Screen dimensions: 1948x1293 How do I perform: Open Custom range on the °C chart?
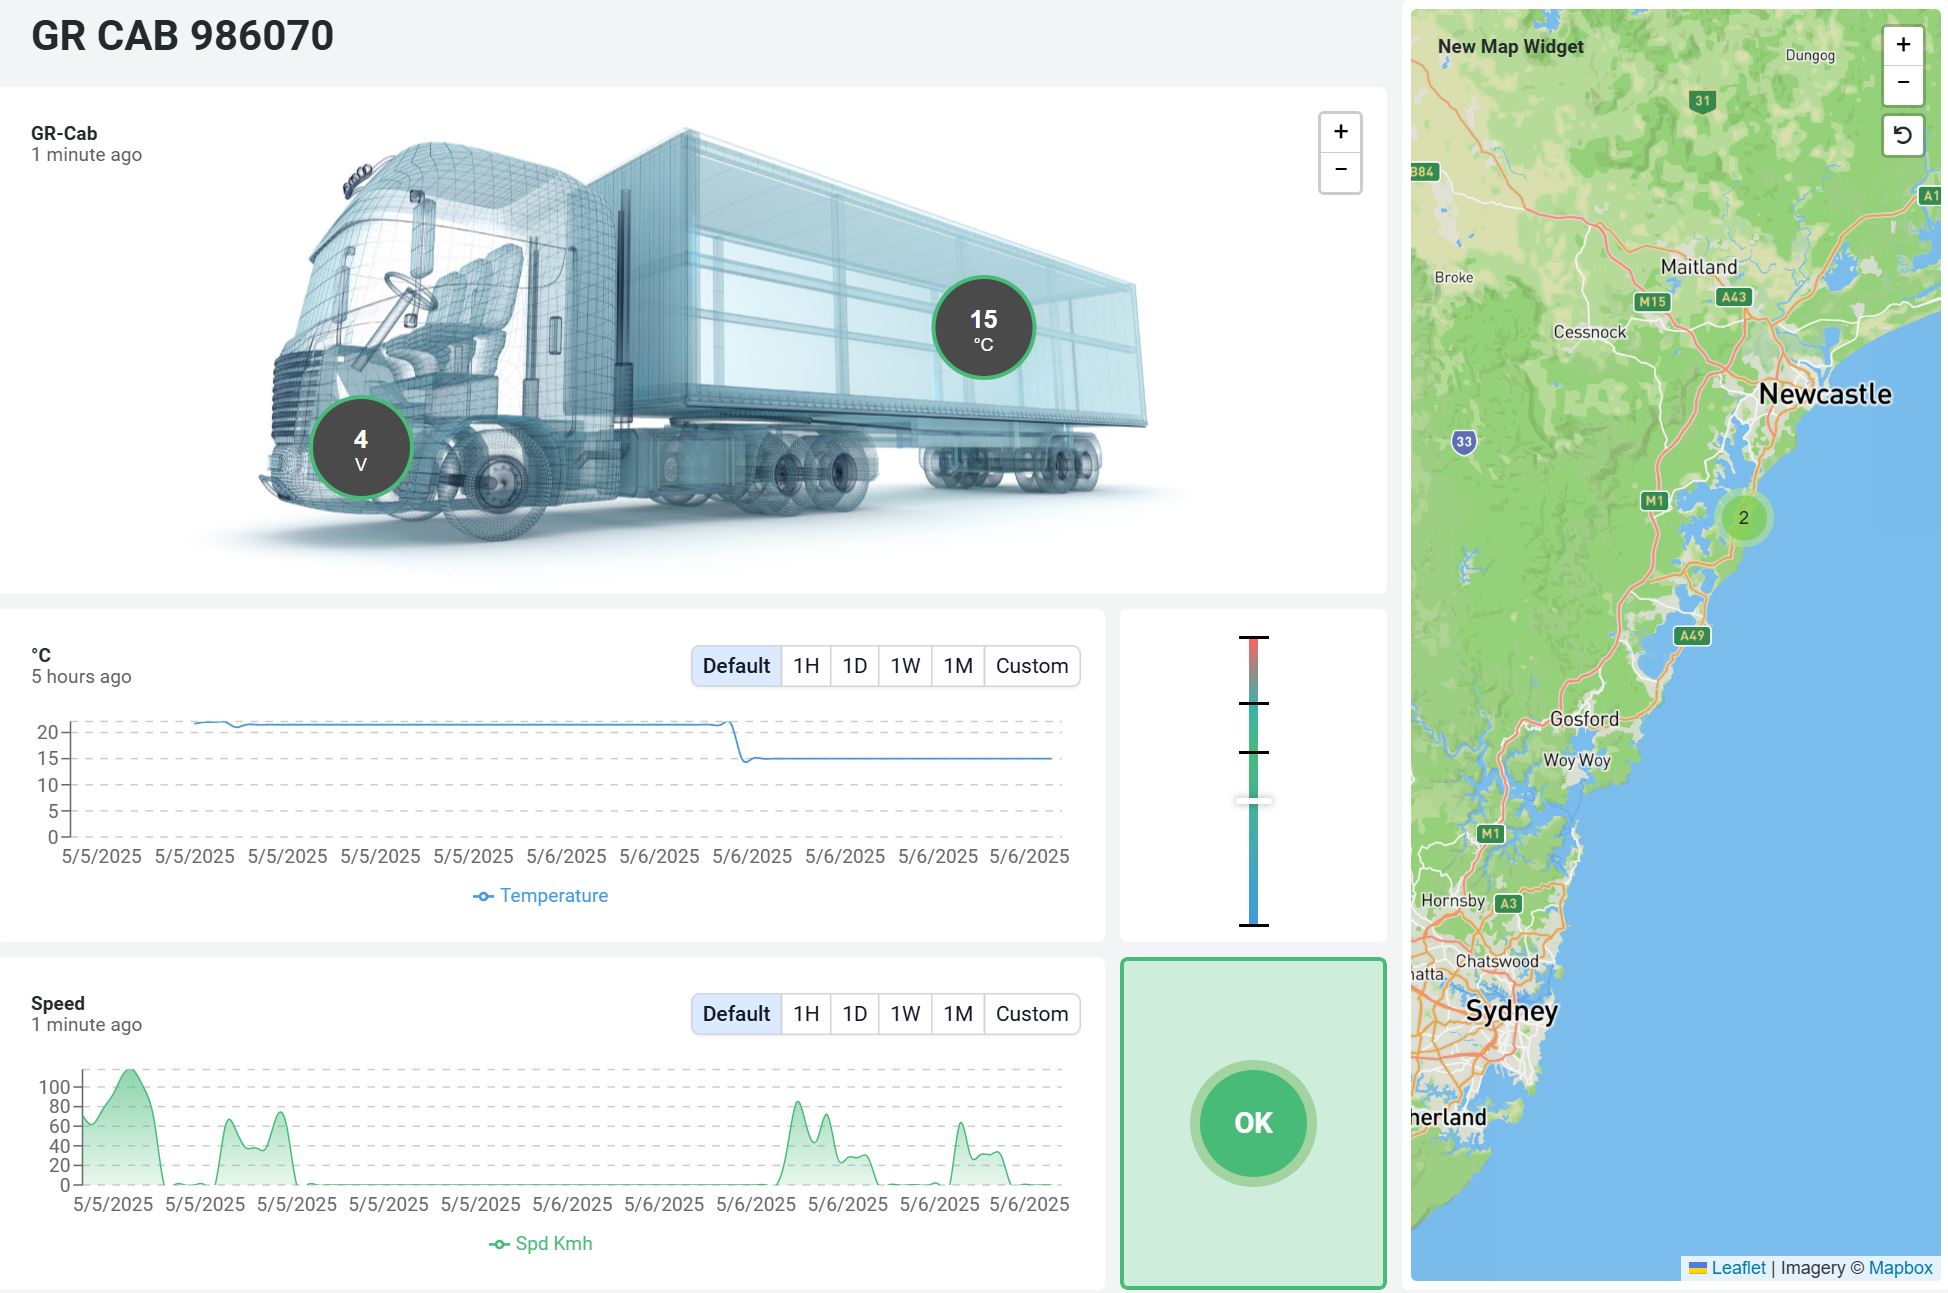coord(1032,666)
